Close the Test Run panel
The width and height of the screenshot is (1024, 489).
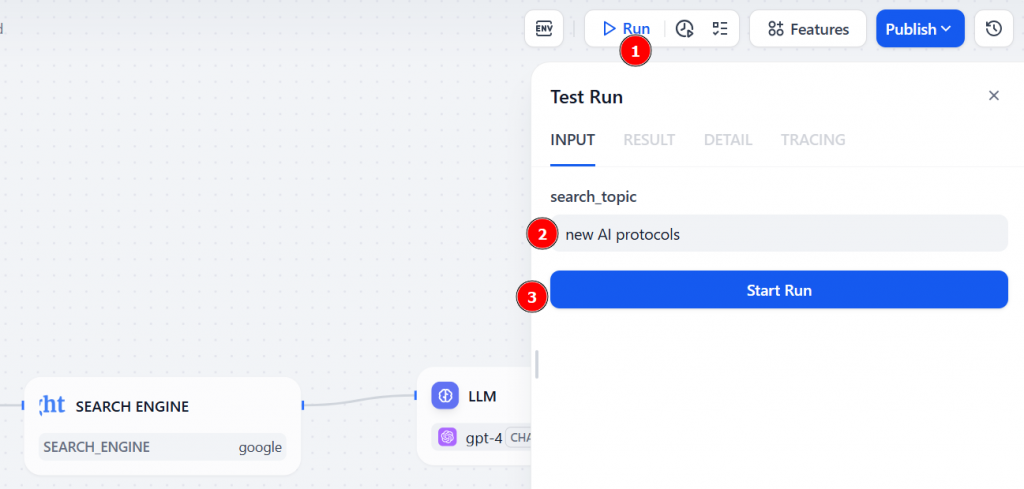pos(993,96)
